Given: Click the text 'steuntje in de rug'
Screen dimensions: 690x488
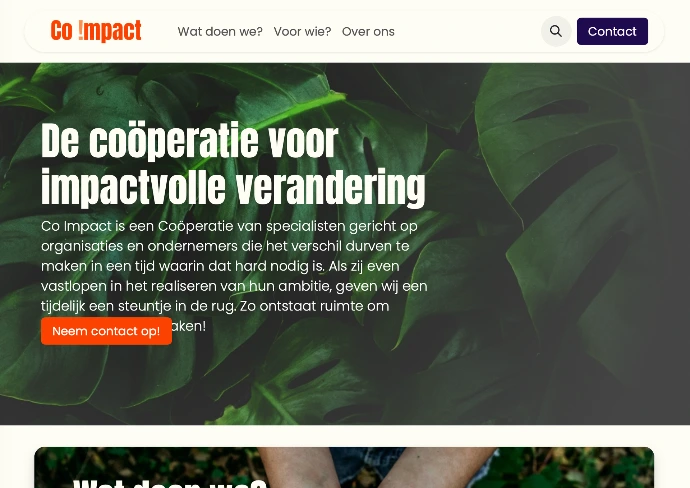Looking at the screenshot, I should pyautogui.click(x=176, y=306).
